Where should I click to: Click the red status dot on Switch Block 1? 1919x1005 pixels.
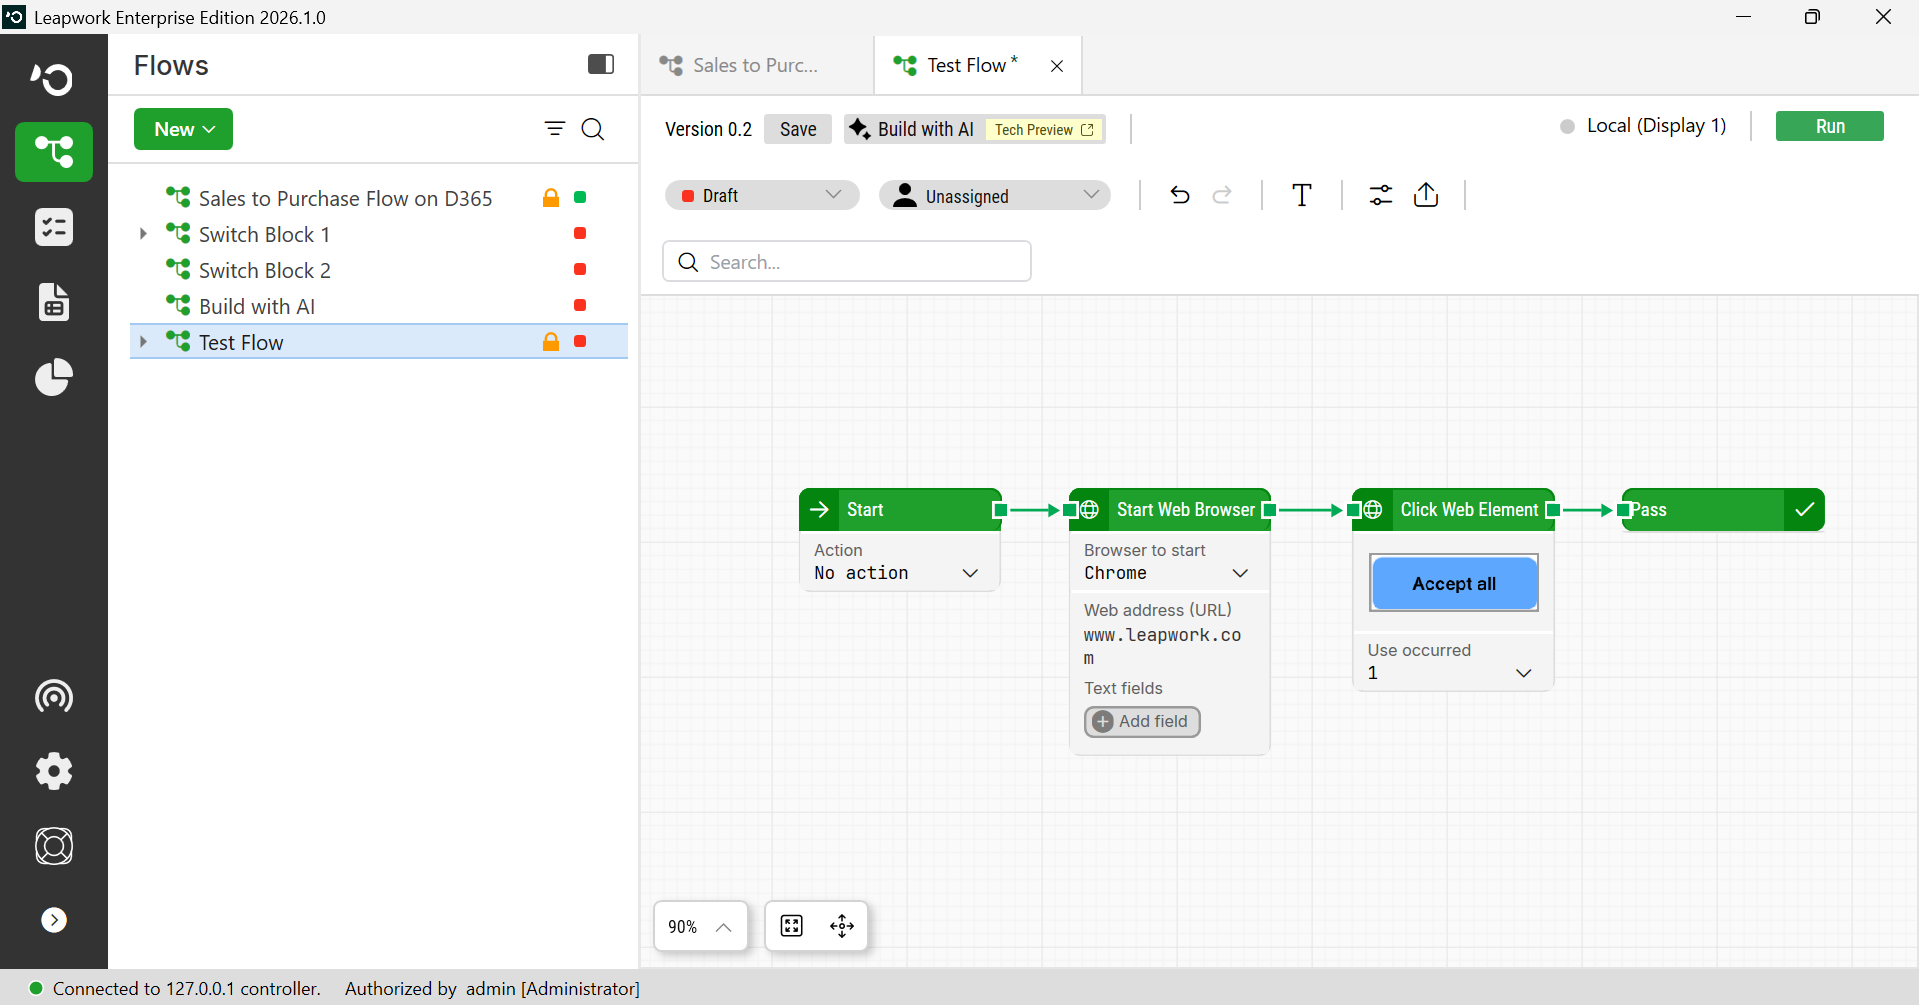point(580,234)
